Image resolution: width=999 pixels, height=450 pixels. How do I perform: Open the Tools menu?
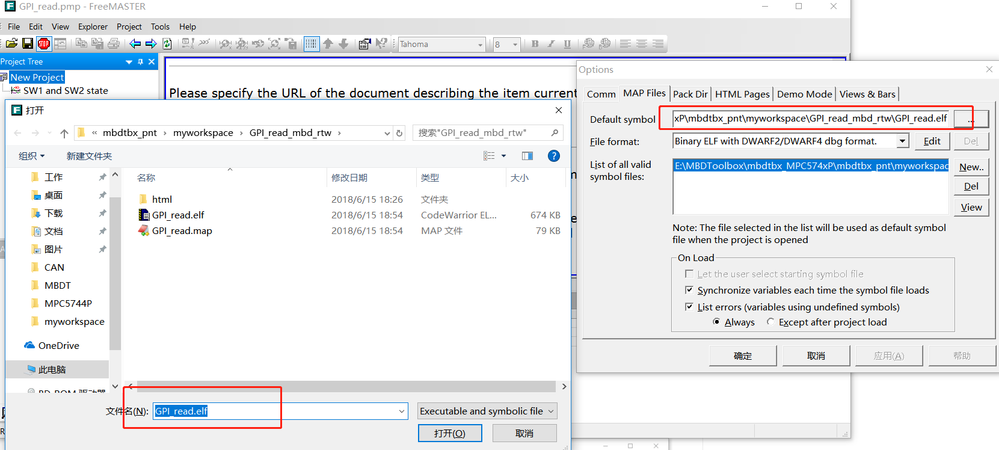[160, 27]
